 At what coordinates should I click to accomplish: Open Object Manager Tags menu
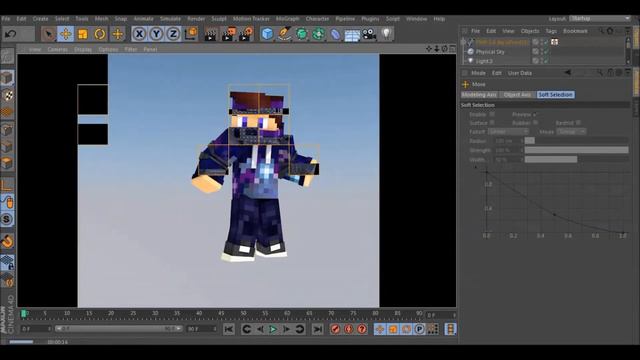pyautogui.click(x=551, y=31)
